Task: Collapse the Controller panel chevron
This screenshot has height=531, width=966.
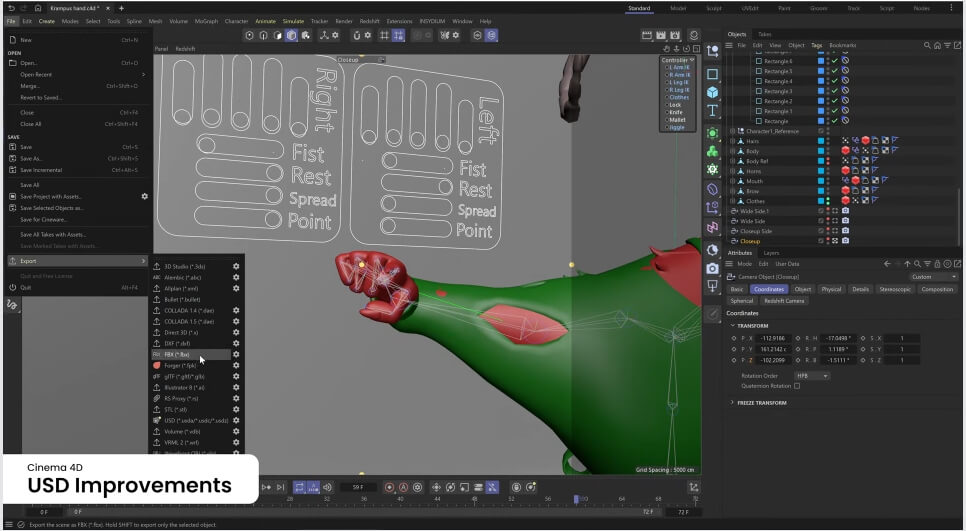Action: click(x=692, y=60)
